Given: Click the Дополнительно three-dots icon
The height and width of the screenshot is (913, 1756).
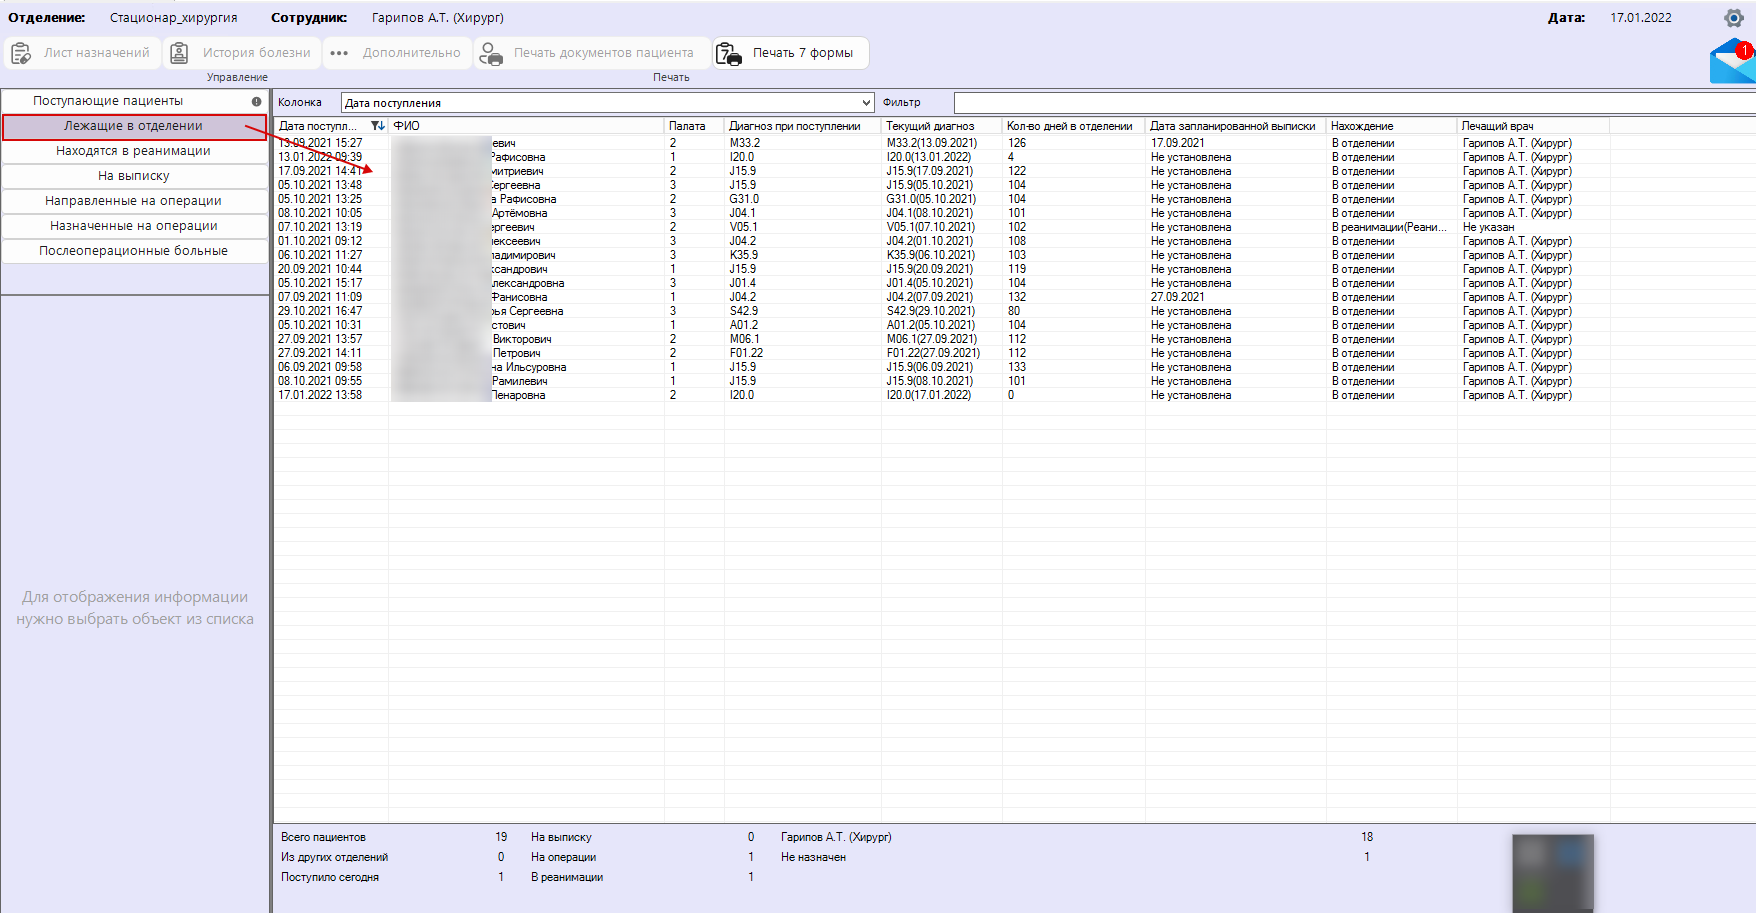Looking at the screenshot, I should coord(339,53).
